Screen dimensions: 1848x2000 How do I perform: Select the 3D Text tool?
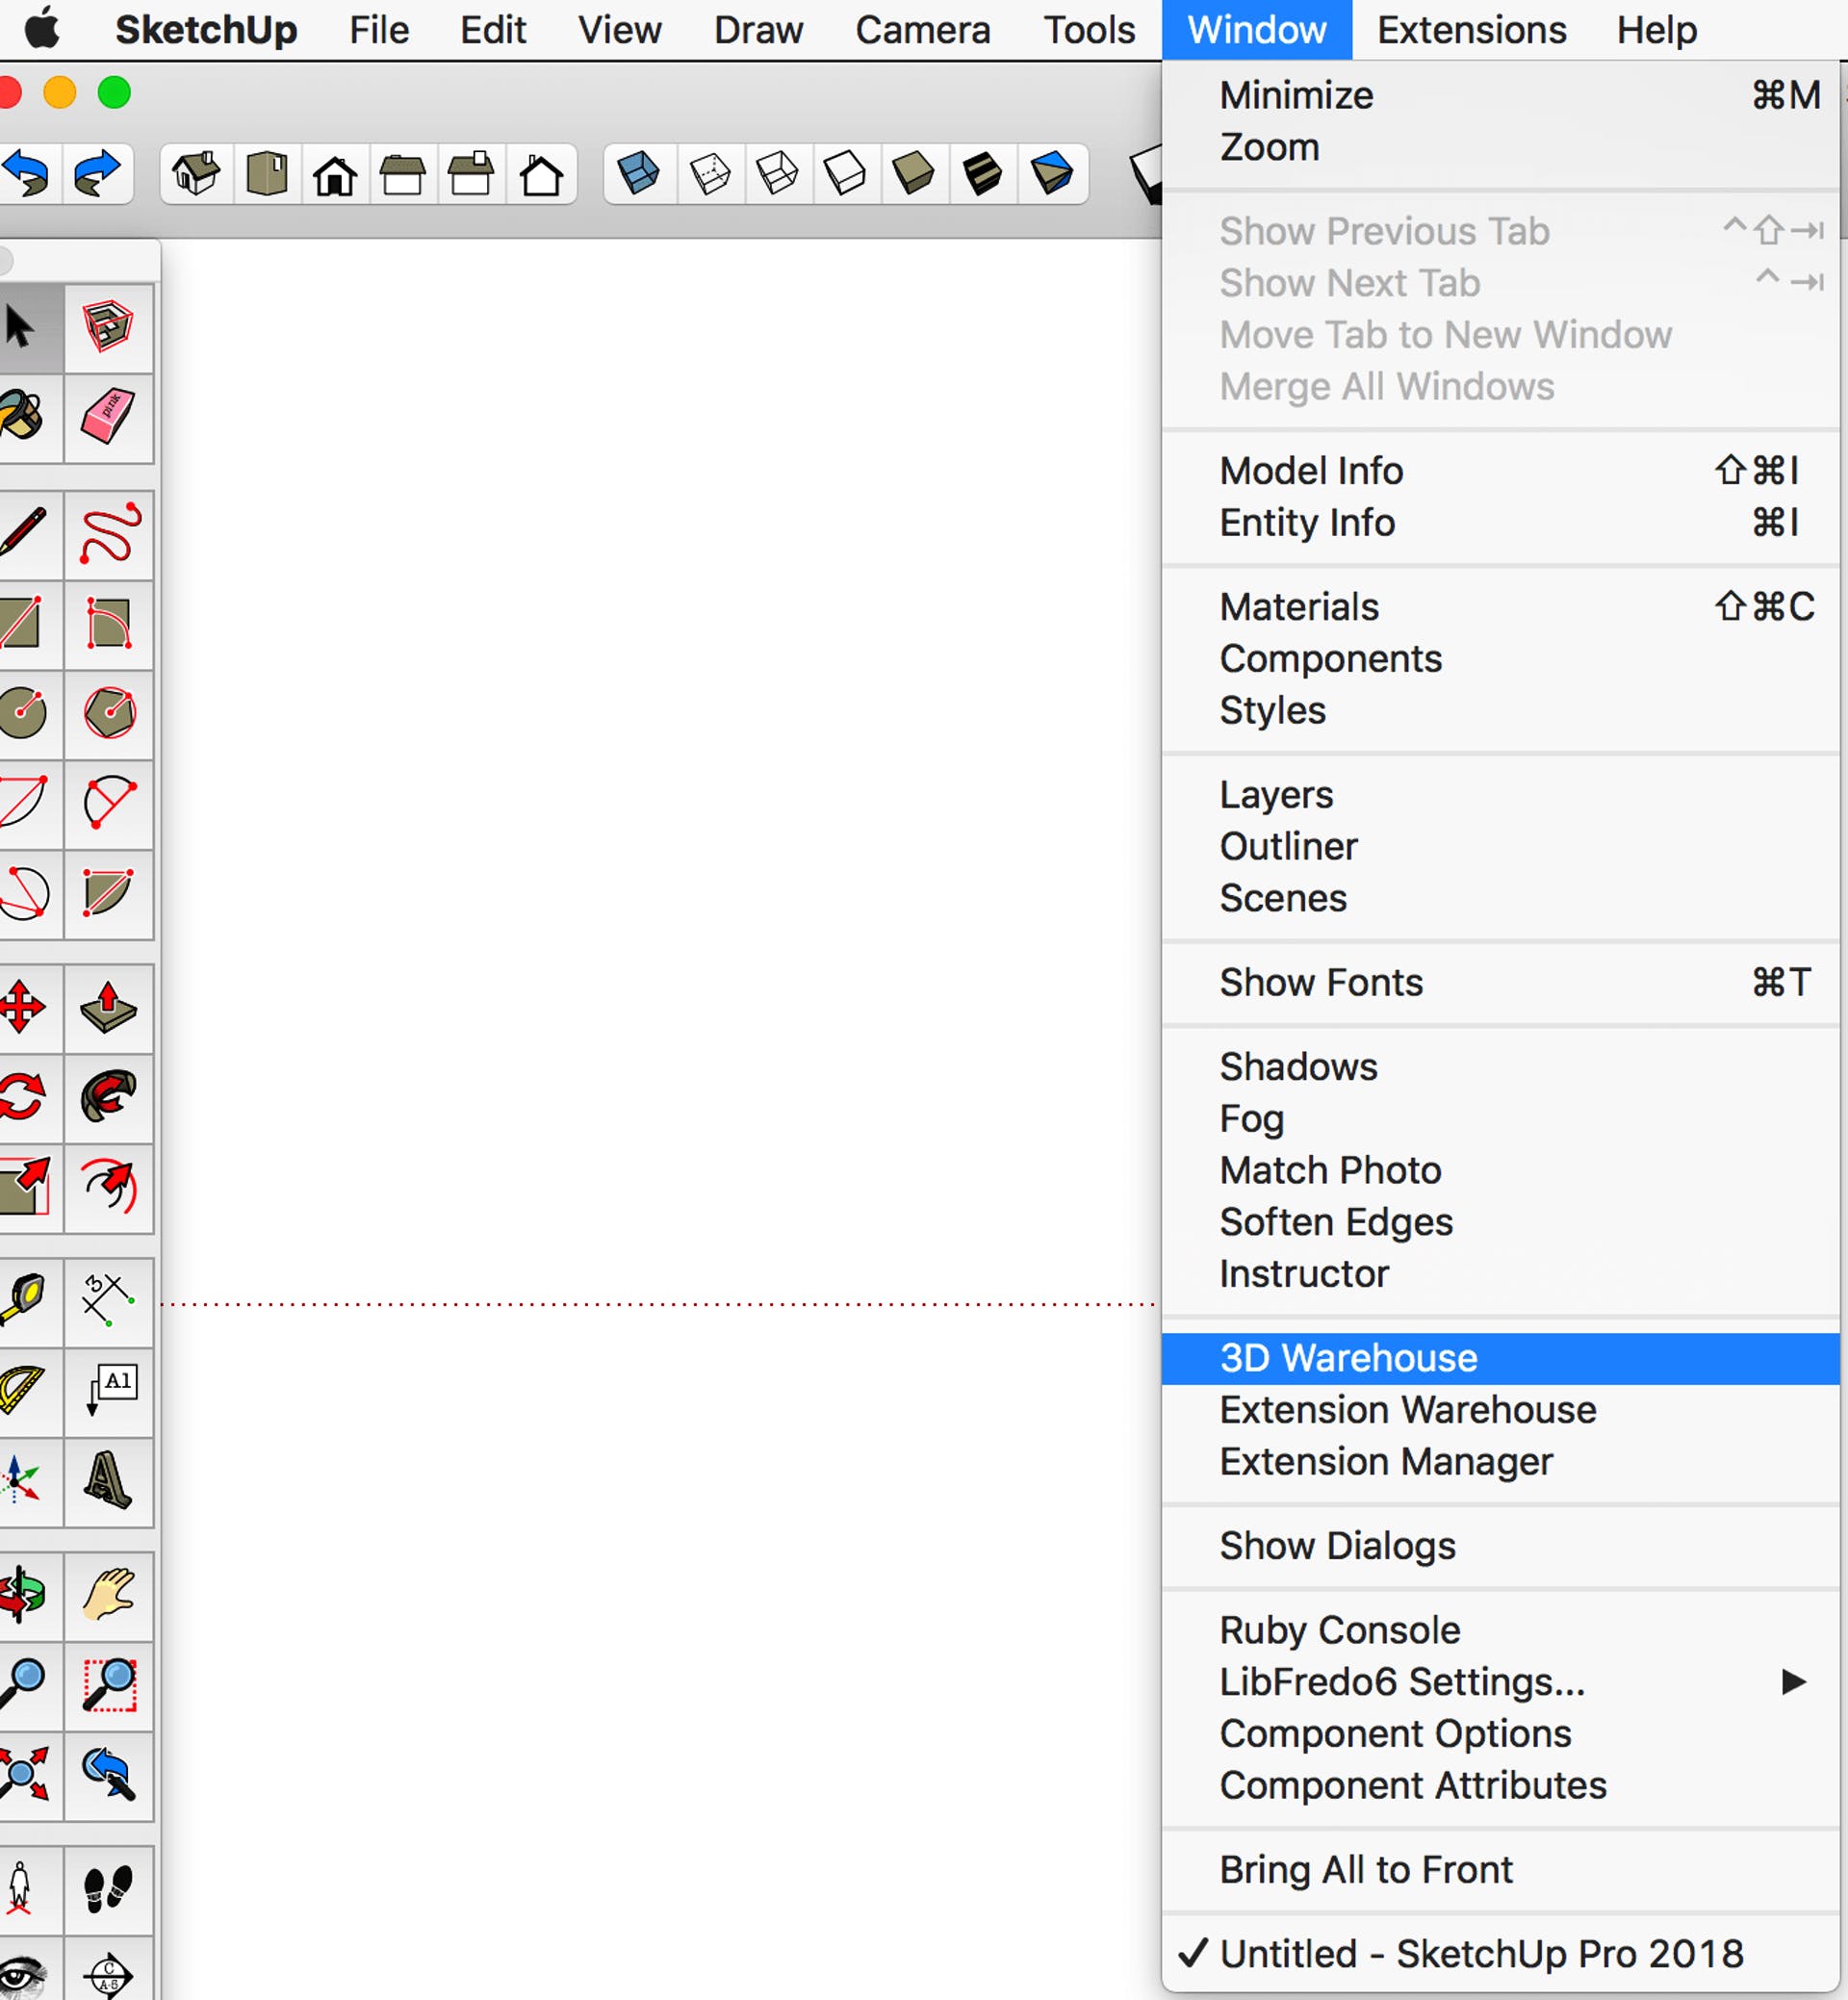pyautogui.click(x=108, y=1481)
